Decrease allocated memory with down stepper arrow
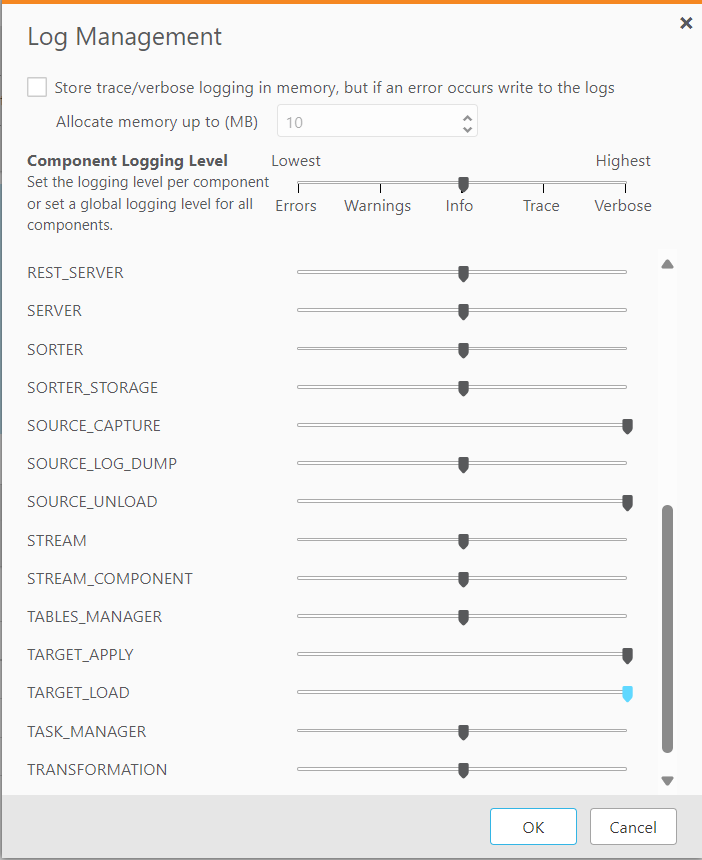This screenshot has height=860, width=702. [467, 128]
